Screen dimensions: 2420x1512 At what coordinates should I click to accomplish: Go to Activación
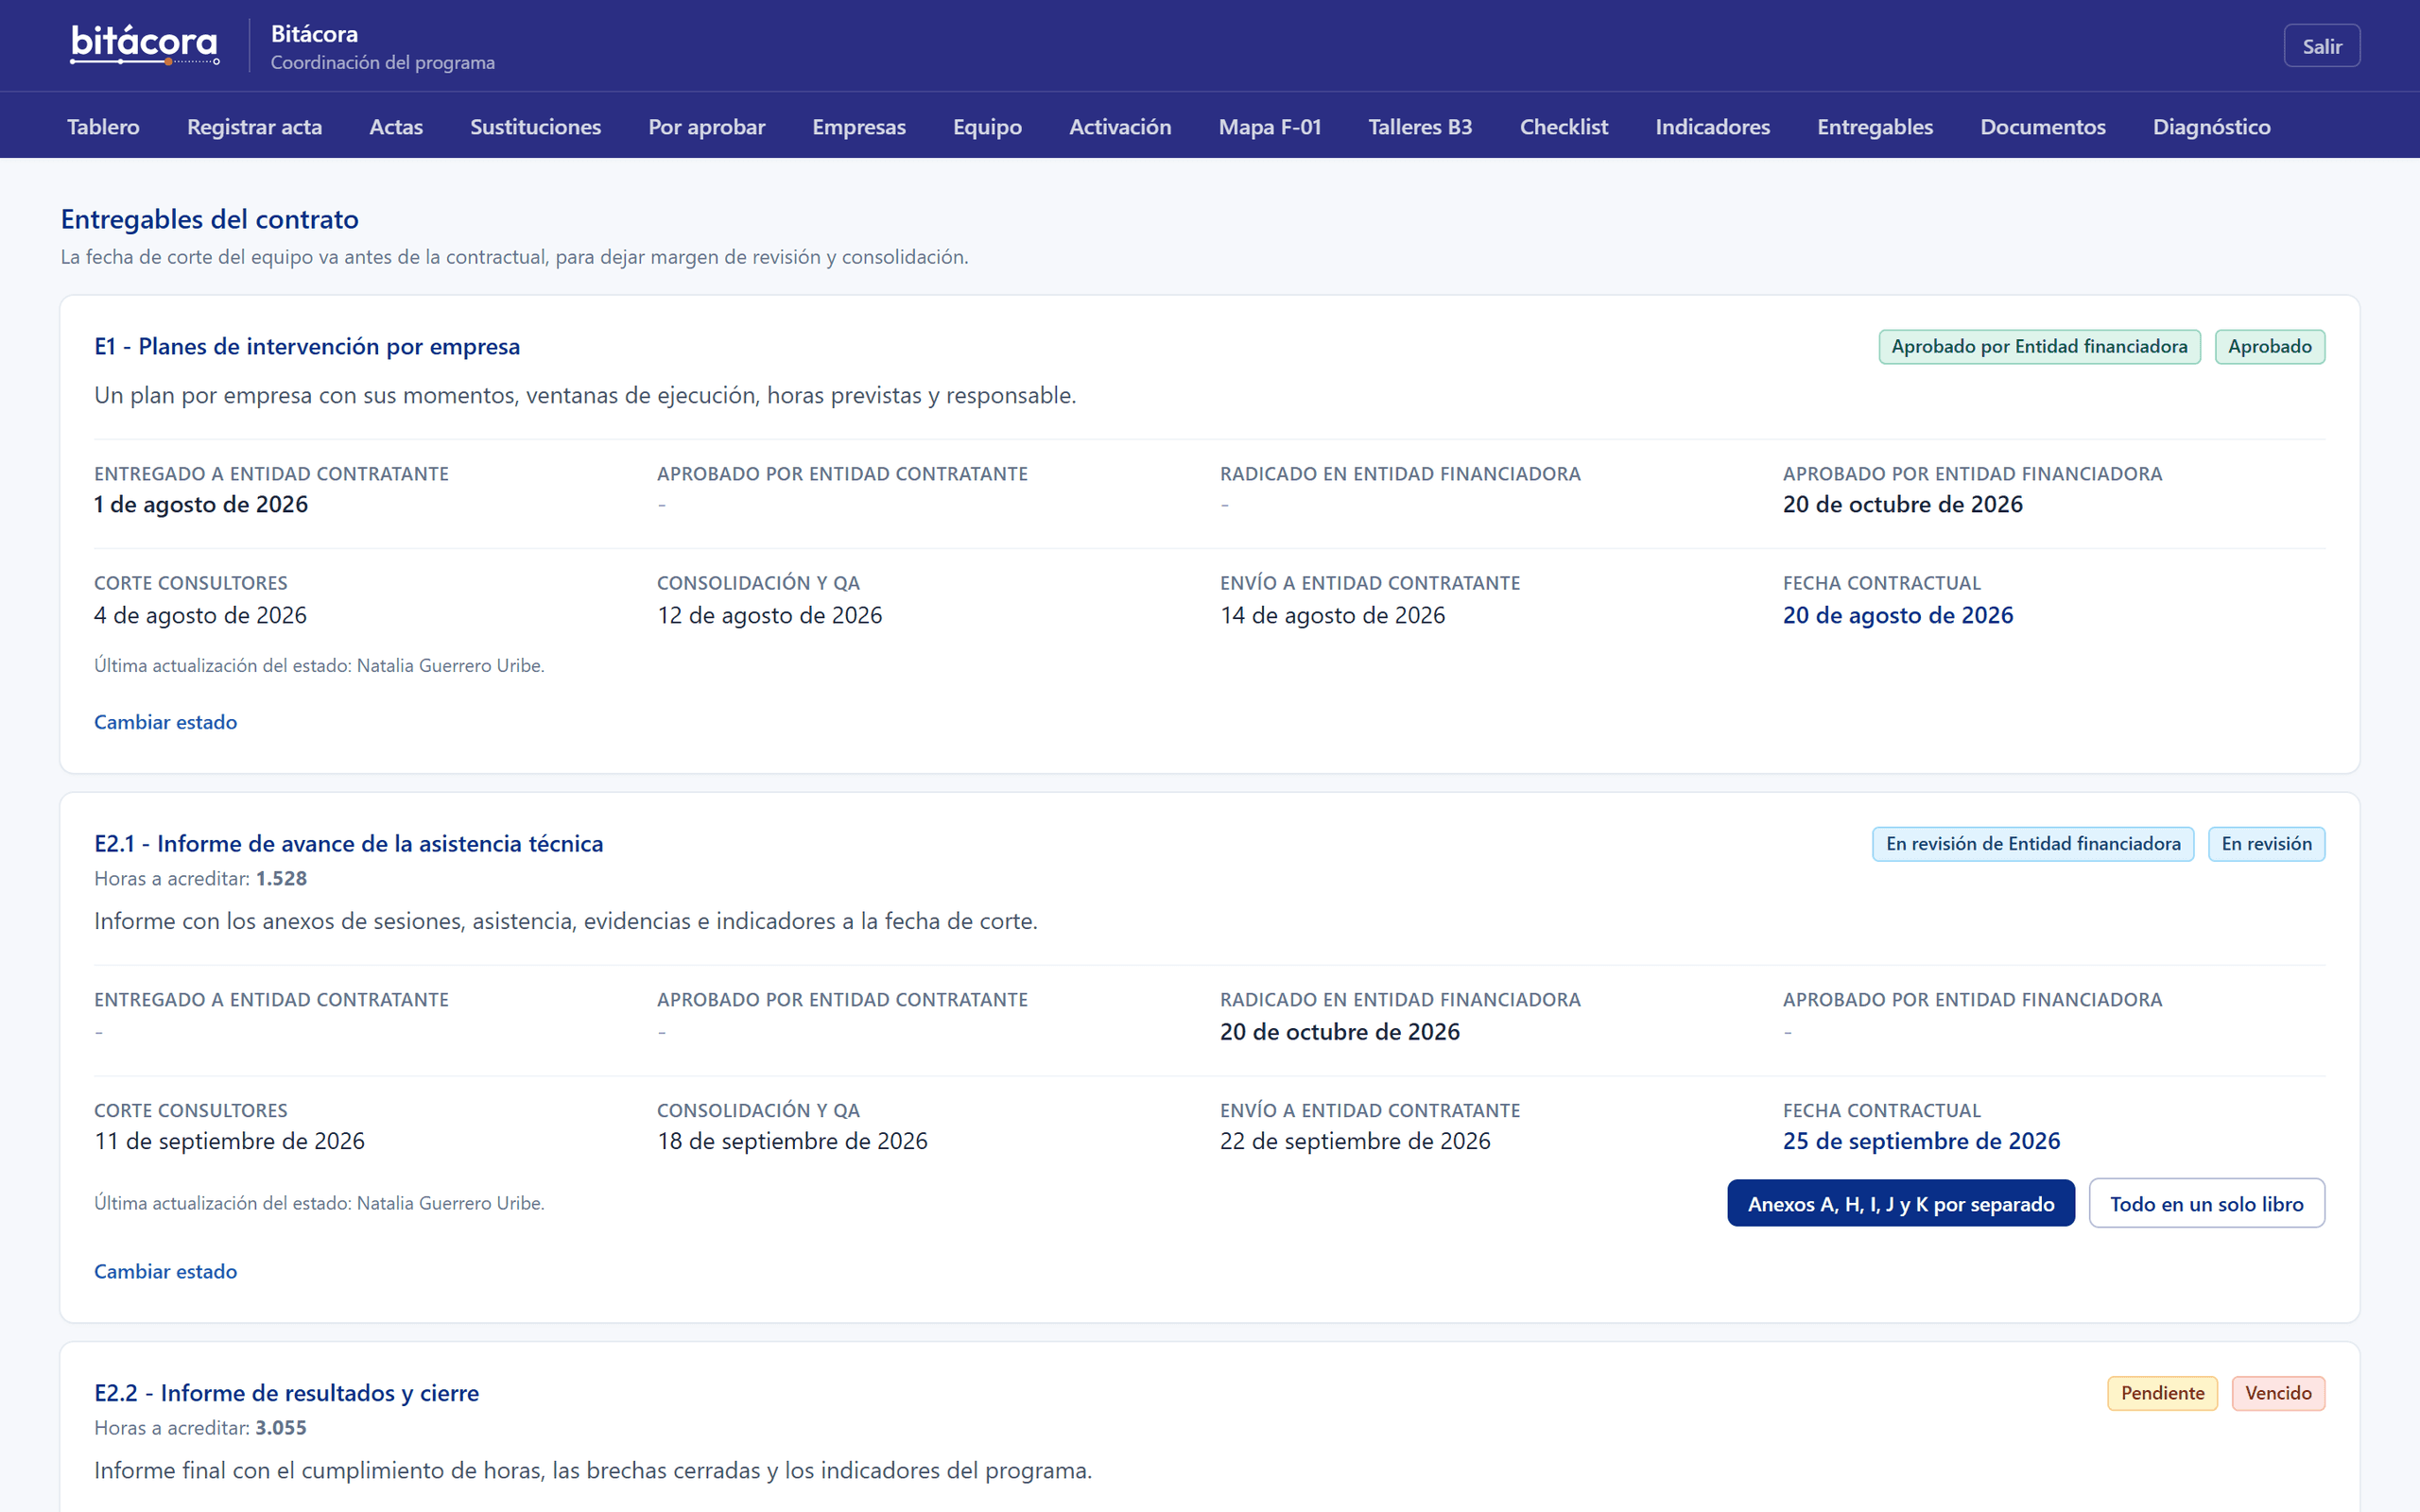pyautogui.click(x=1120, y=127)
